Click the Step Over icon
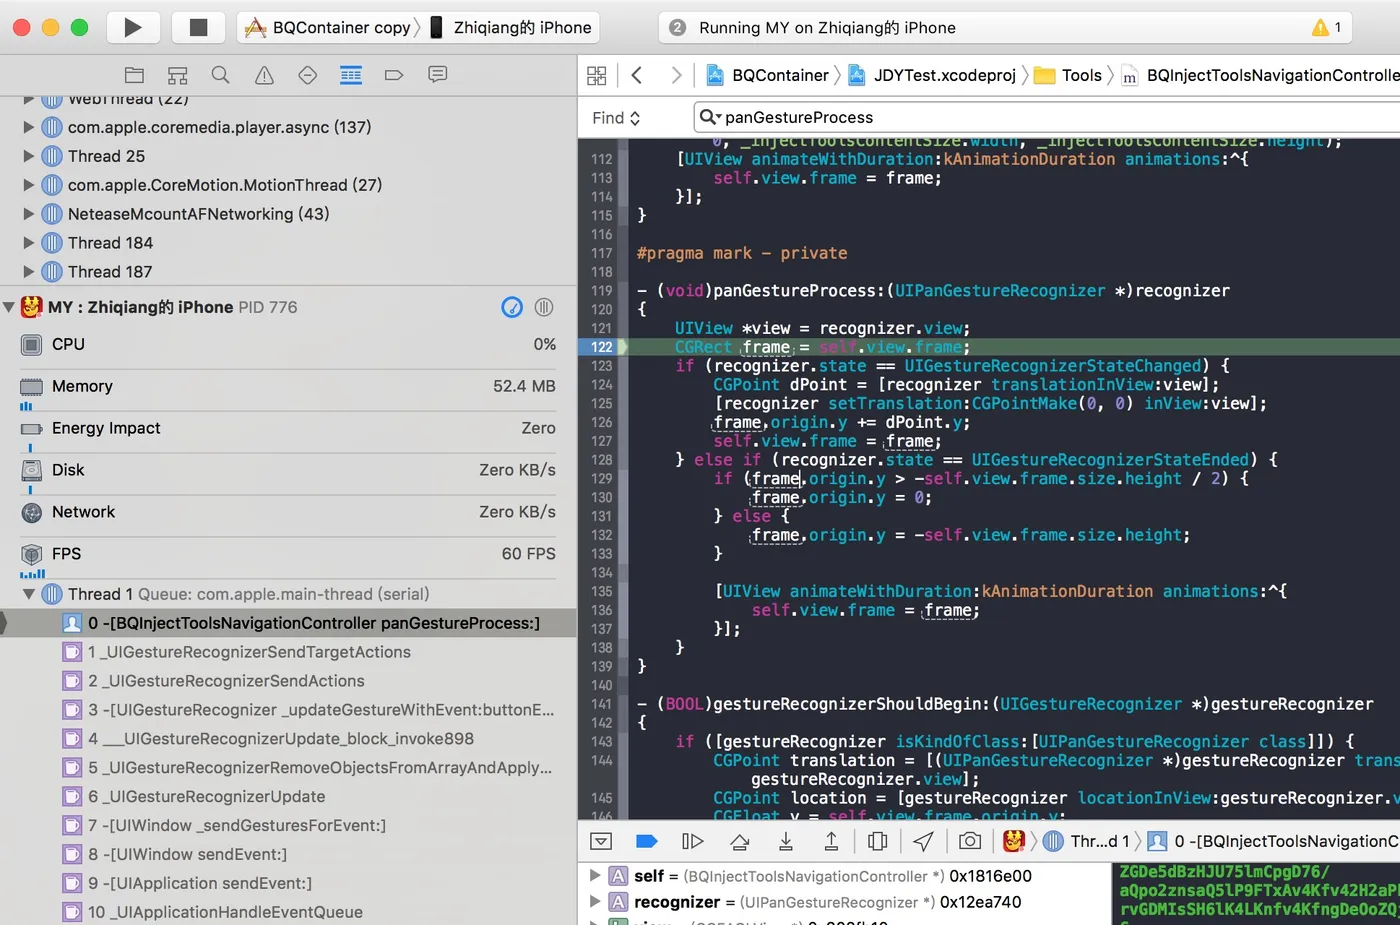Viewport: 1400px width, 925px height. tap(740, 842)
